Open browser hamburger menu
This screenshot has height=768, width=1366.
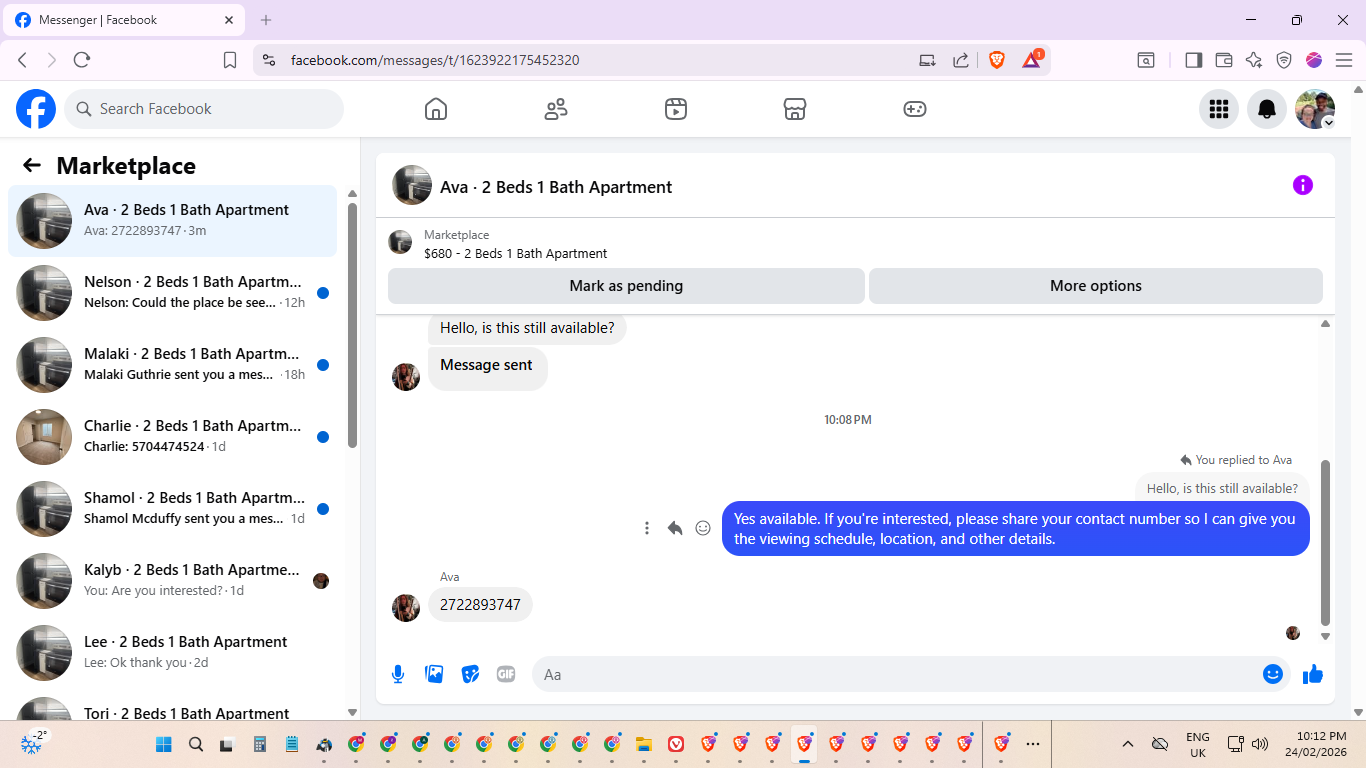click(x=1344, y=60)
